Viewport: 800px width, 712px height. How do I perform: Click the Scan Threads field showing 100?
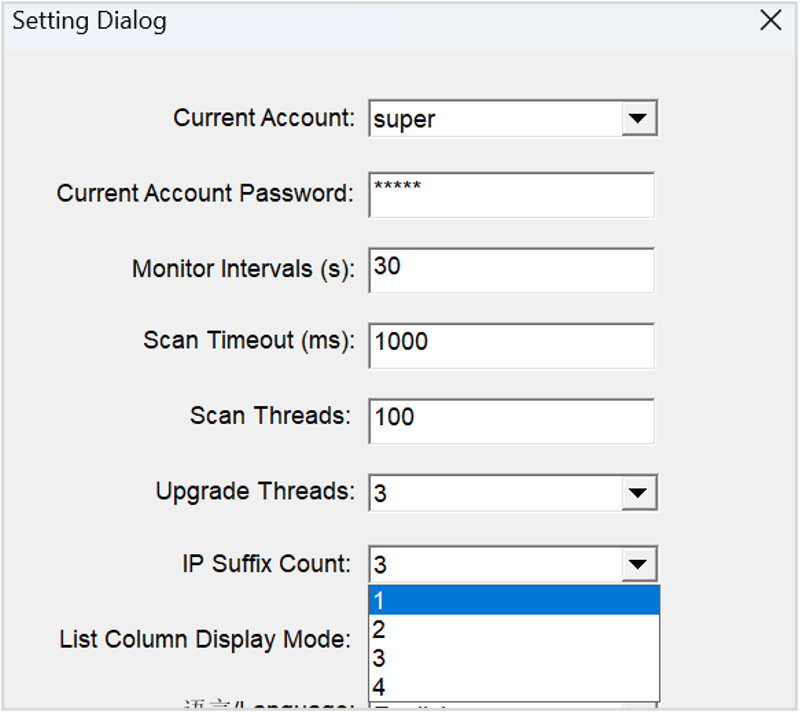[511, 420]
